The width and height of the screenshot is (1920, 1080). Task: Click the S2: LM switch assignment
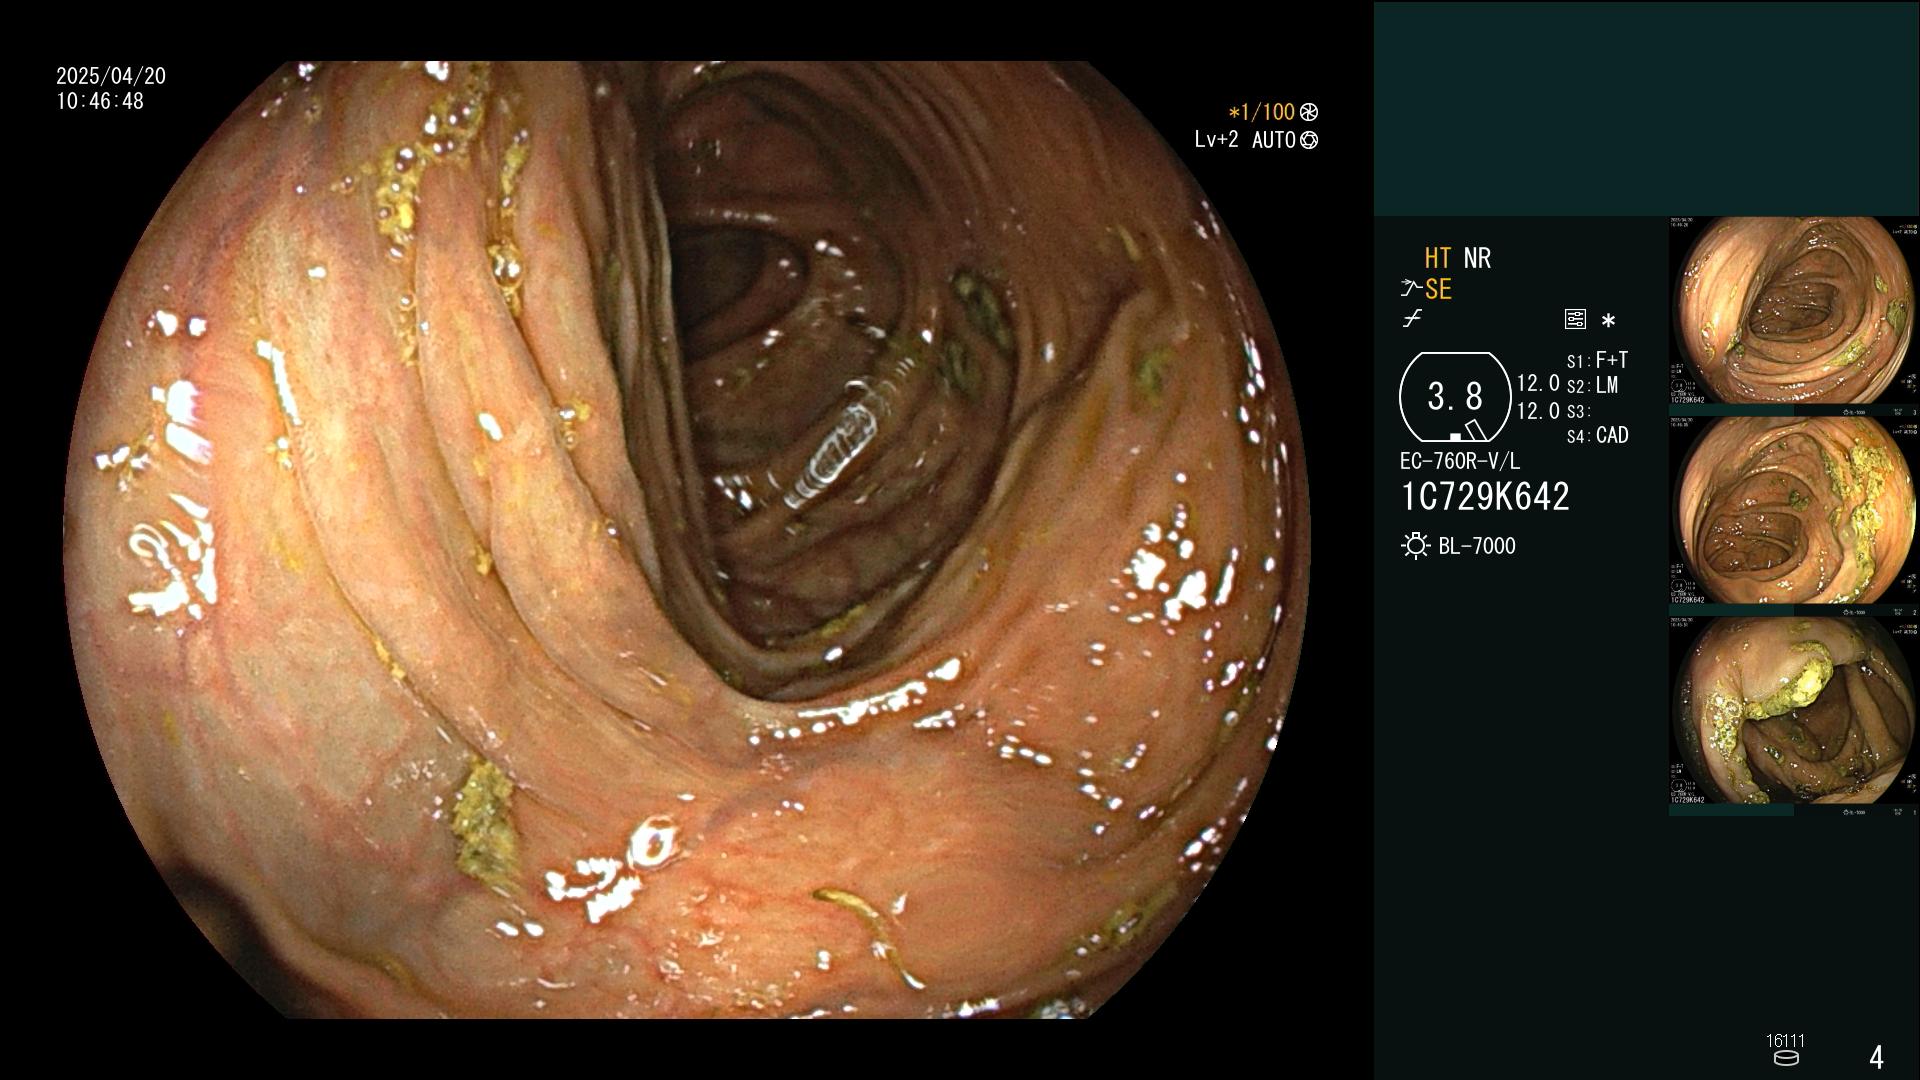[1592, 386]
